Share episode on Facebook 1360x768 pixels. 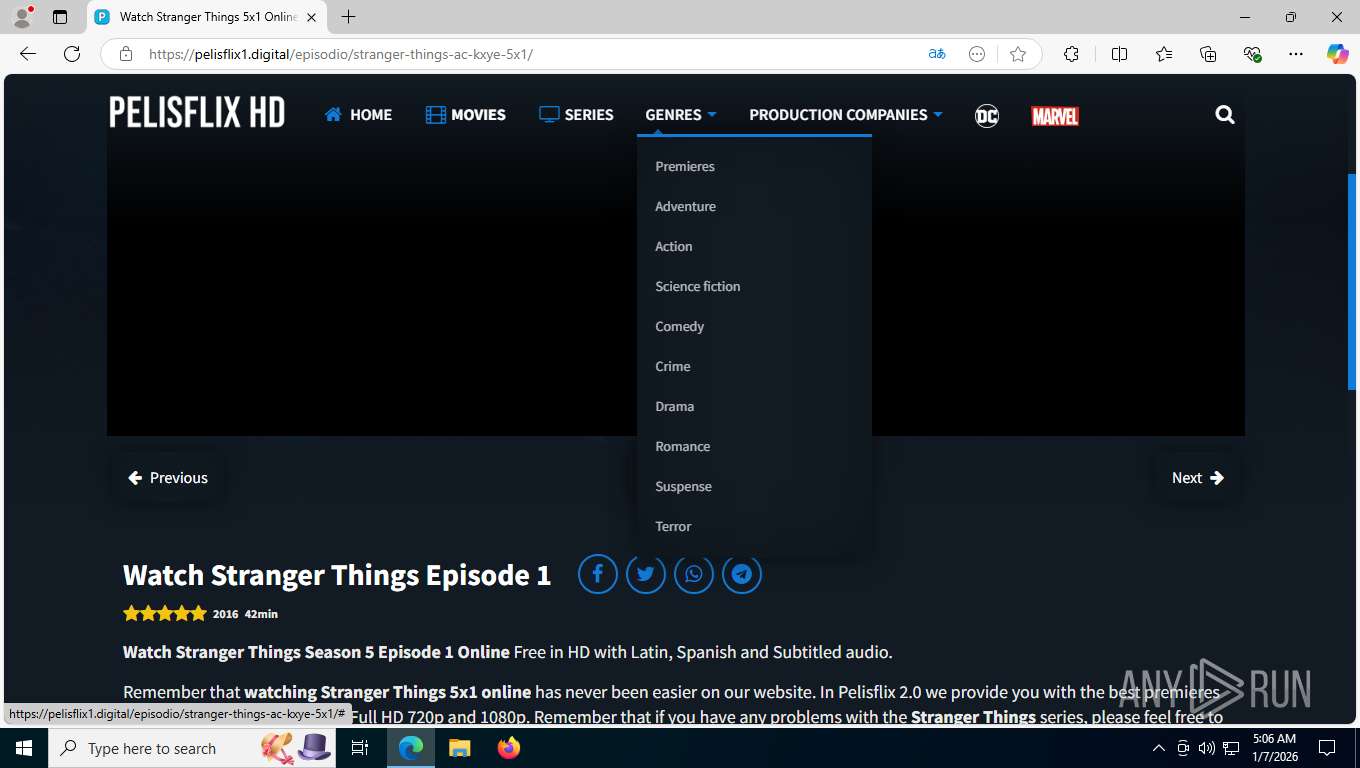click(x=598, y=574)
